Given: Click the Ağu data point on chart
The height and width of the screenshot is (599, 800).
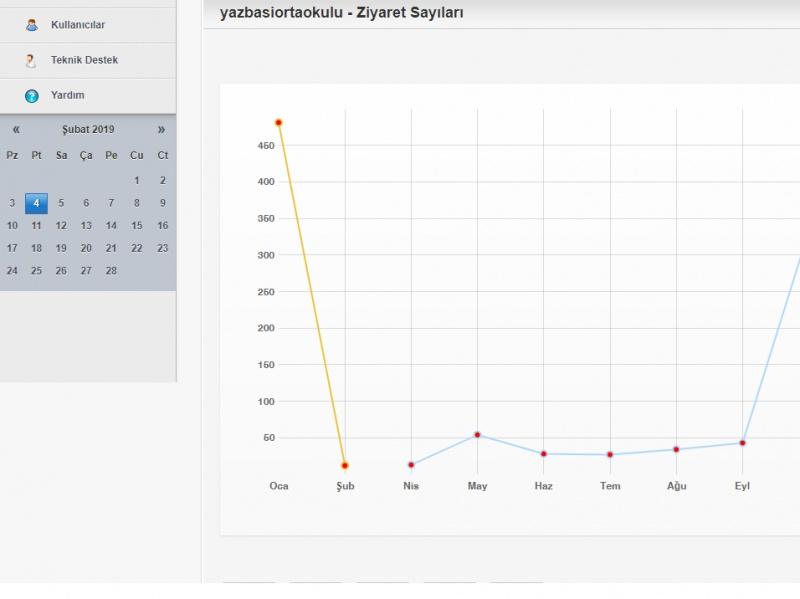Looking at the screenshot, I should pos(676,450).
